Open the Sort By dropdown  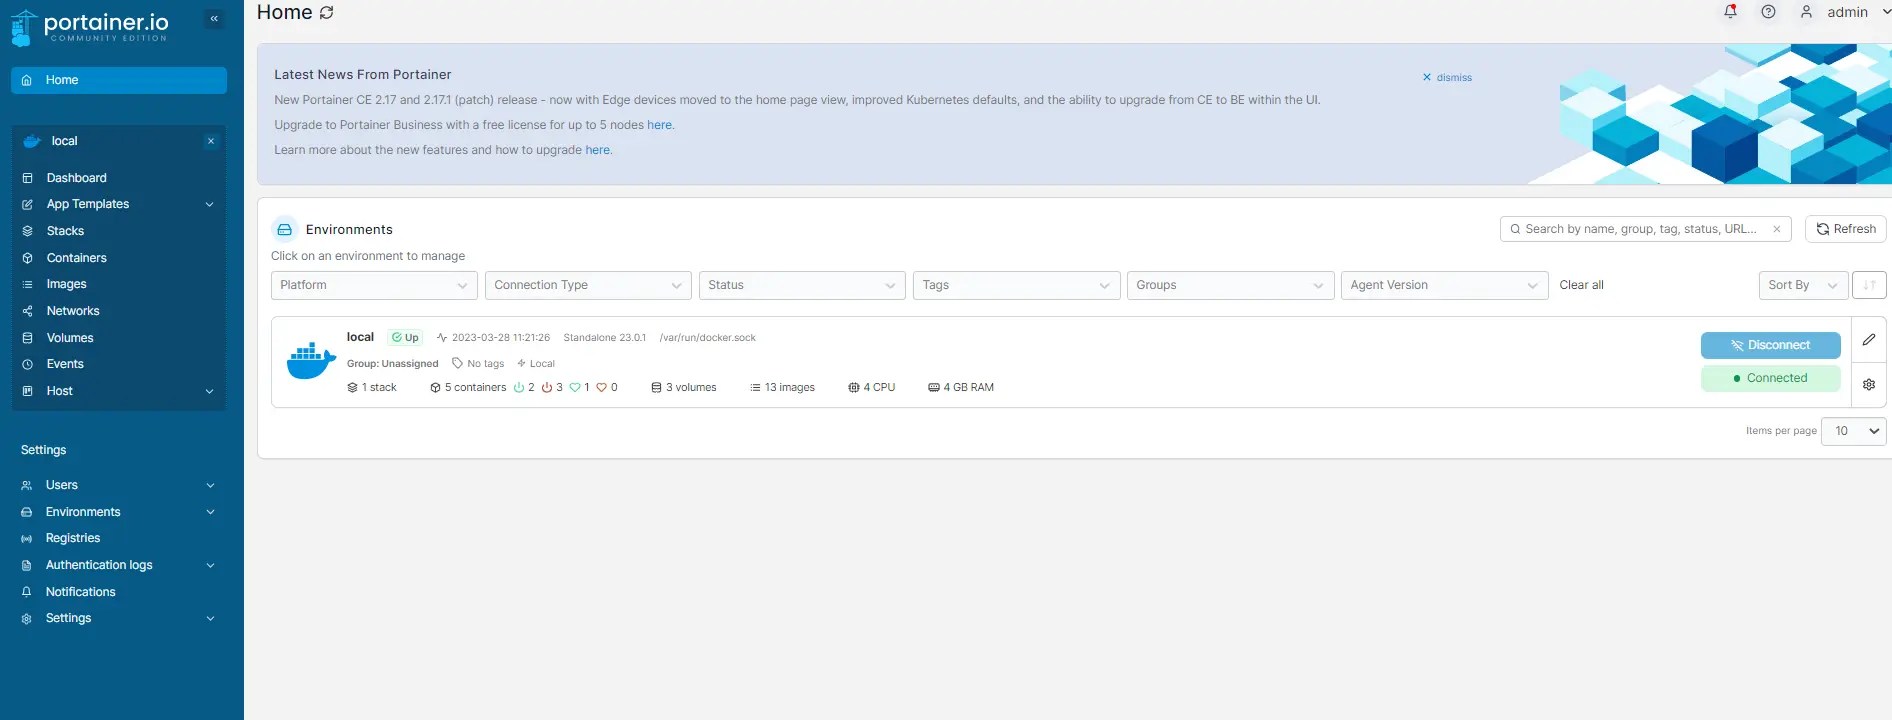click(1803, 285)
